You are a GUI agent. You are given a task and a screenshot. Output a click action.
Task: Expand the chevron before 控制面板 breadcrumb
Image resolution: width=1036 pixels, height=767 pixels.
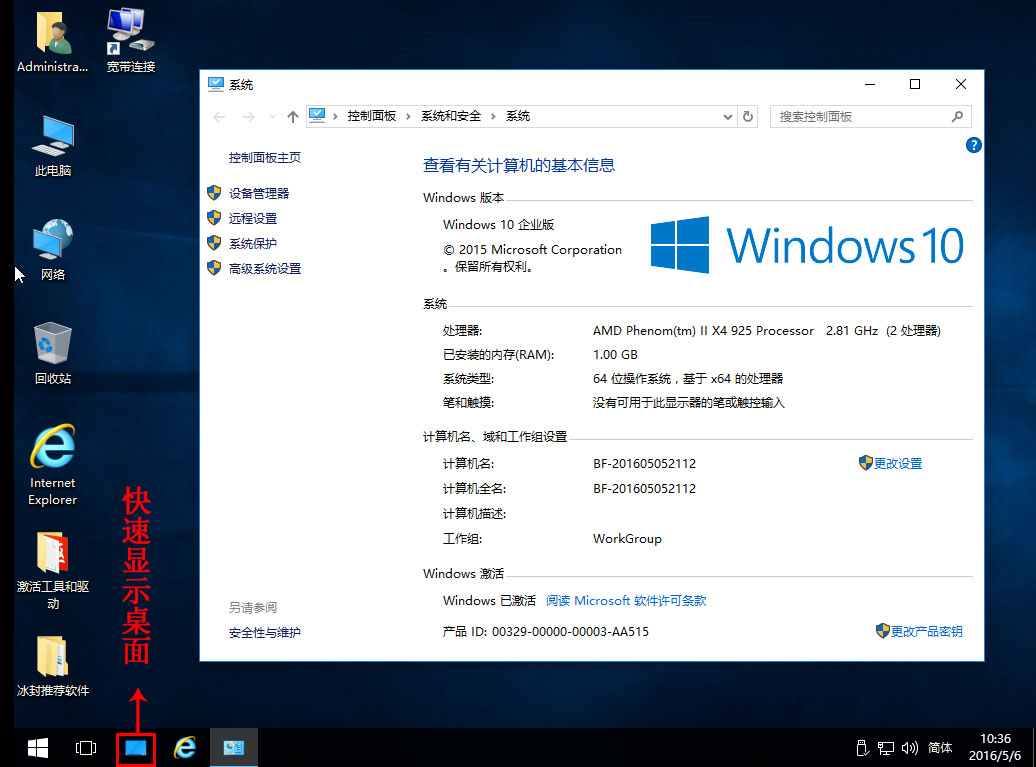[336, 116]
